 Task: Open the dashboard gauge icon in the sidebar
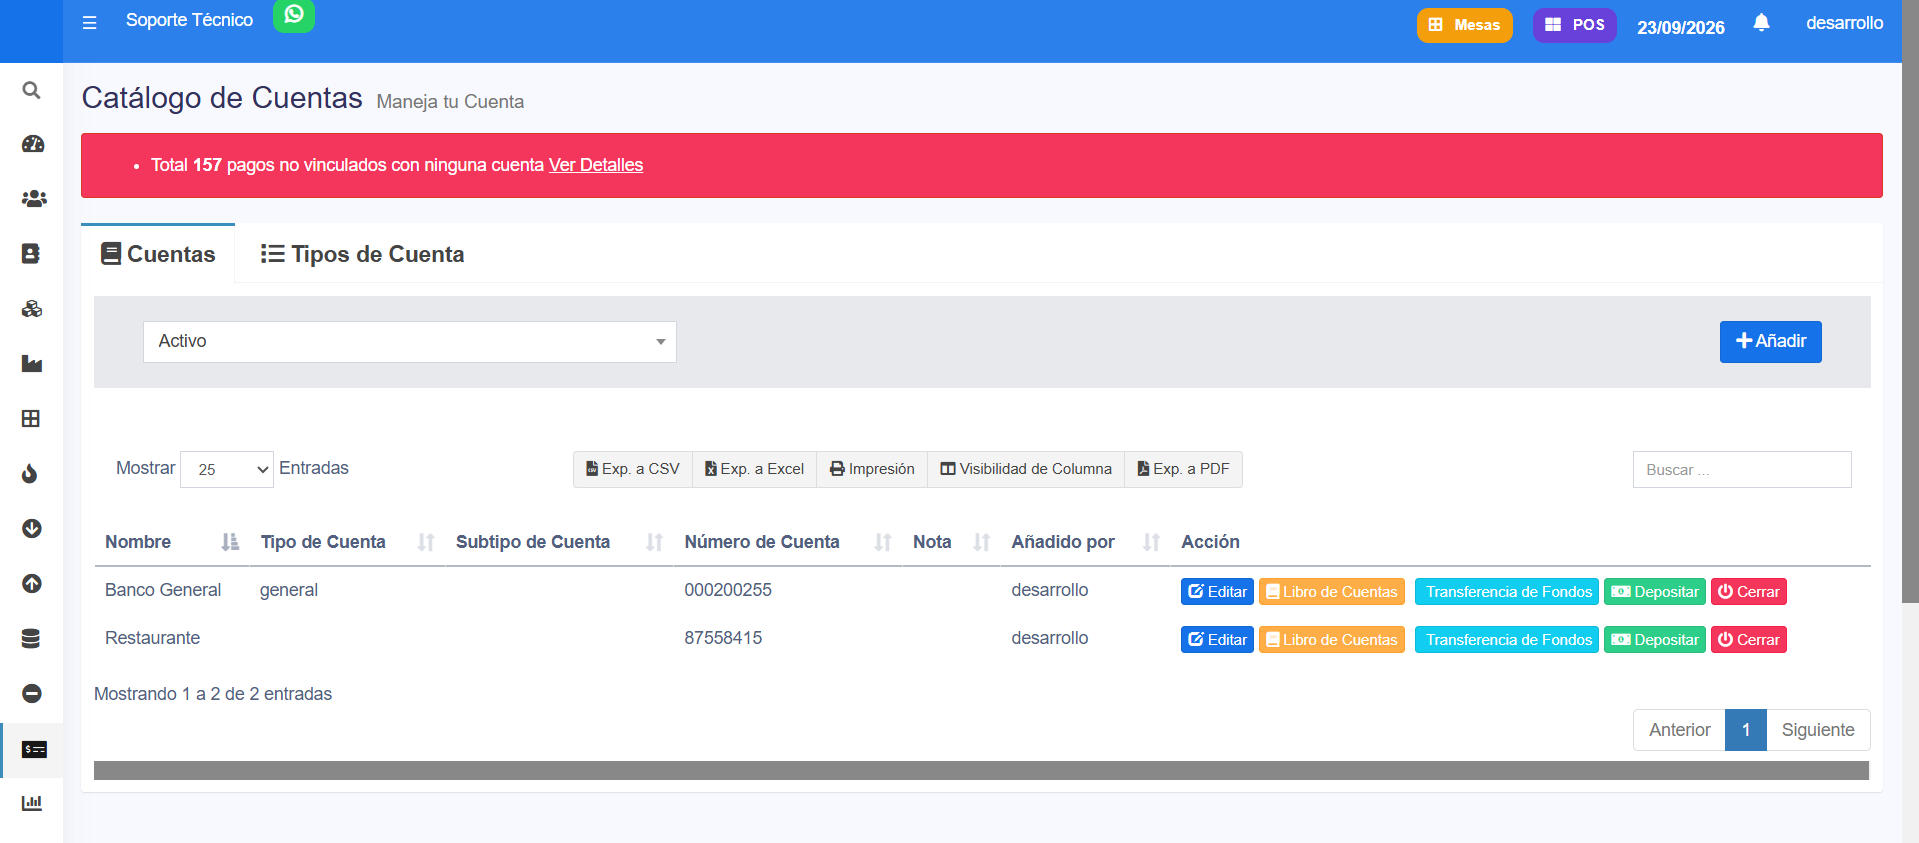point(32,144)
